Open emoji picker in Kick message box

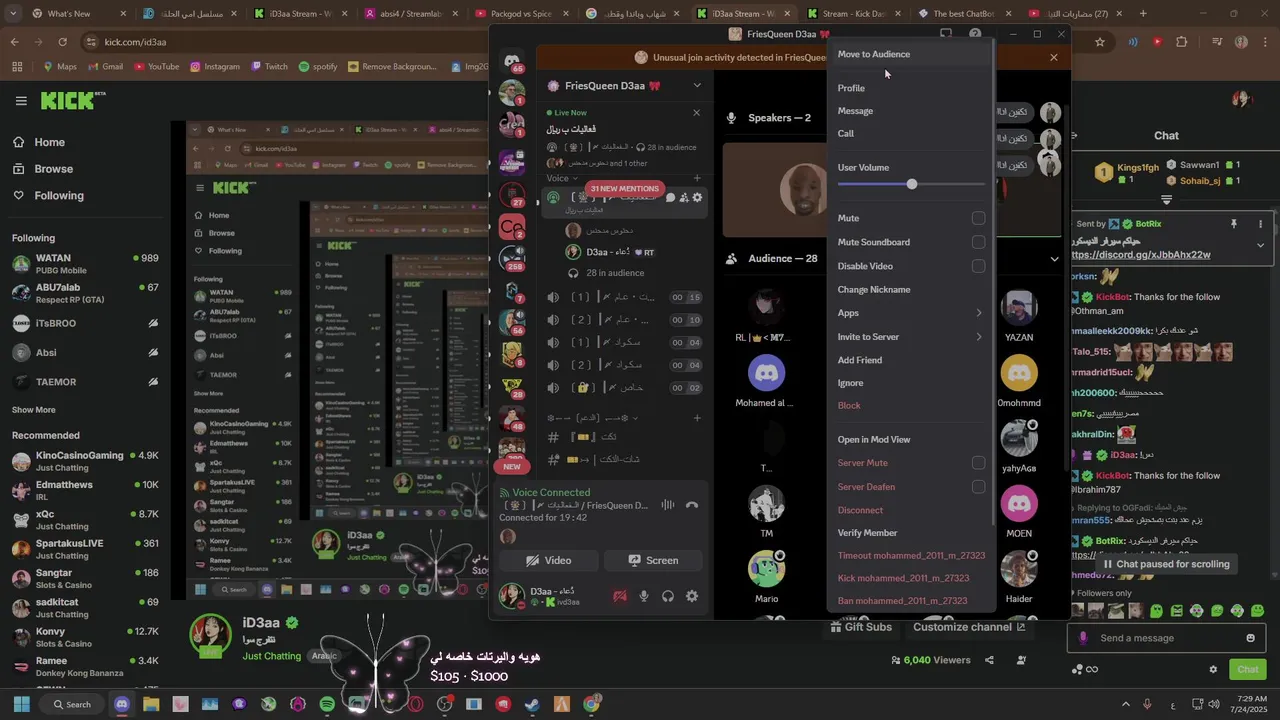click(1250, 638)
